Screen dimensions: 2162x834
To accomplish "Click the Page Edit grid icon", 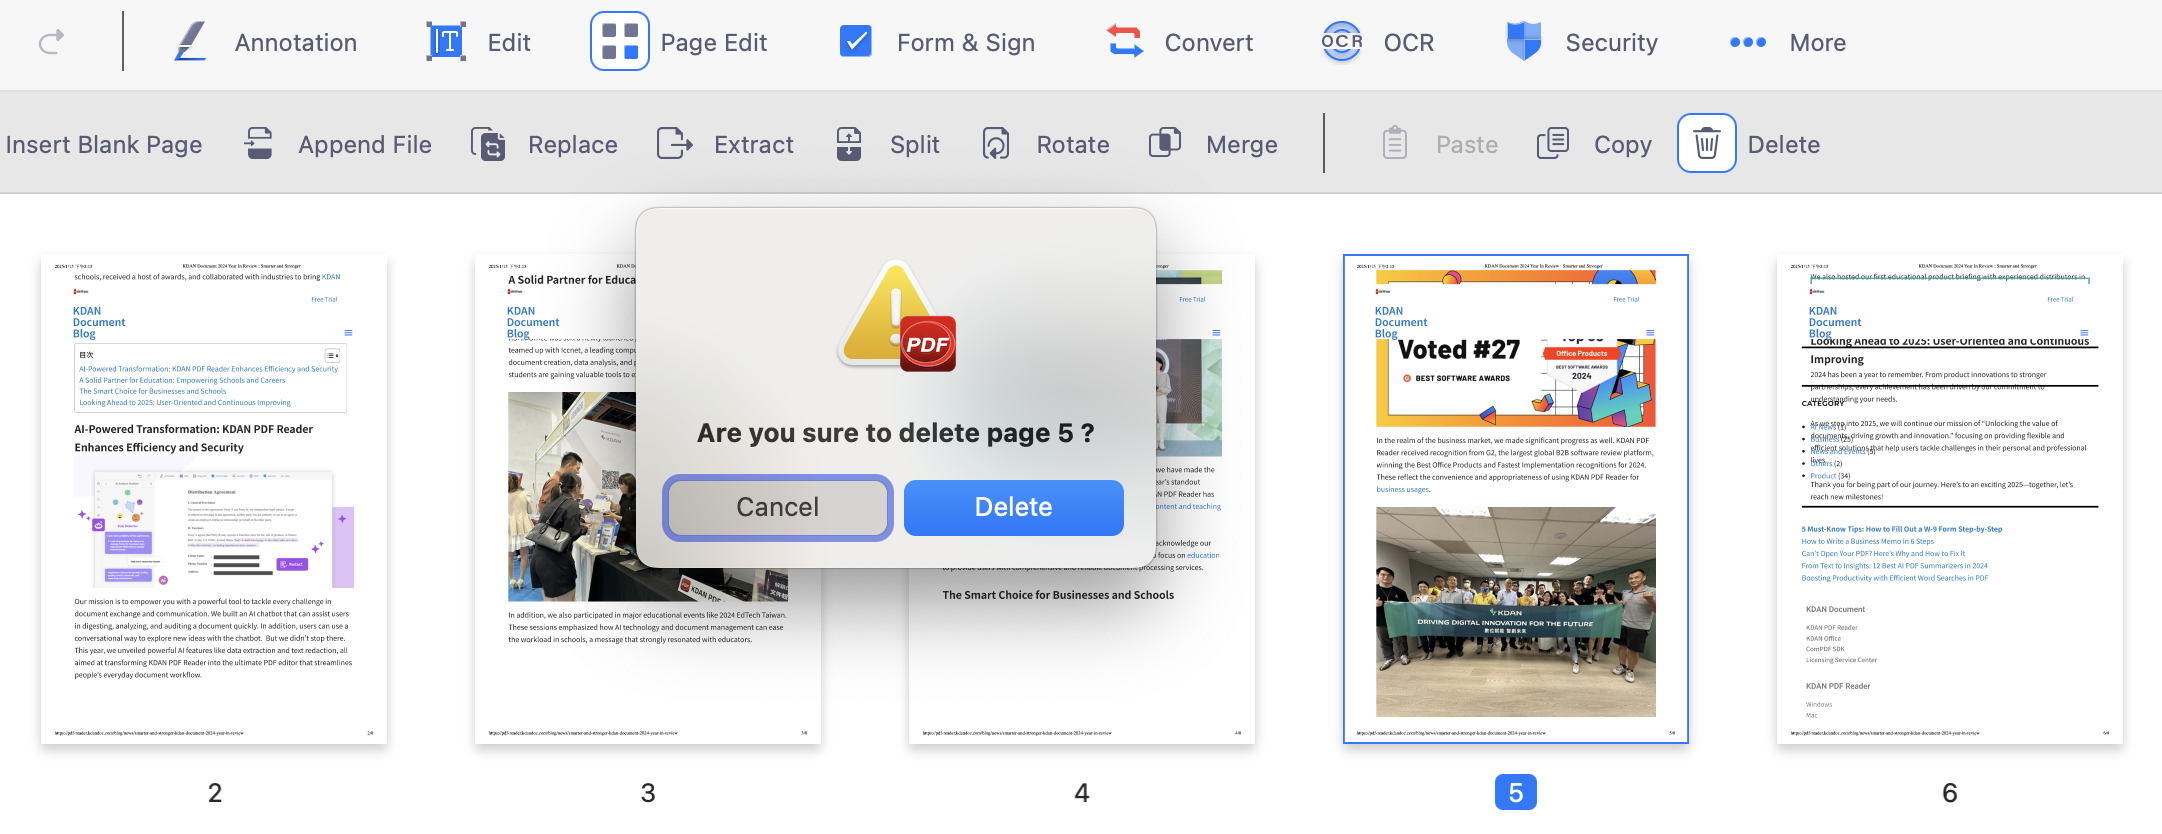I will pos(620,42).
